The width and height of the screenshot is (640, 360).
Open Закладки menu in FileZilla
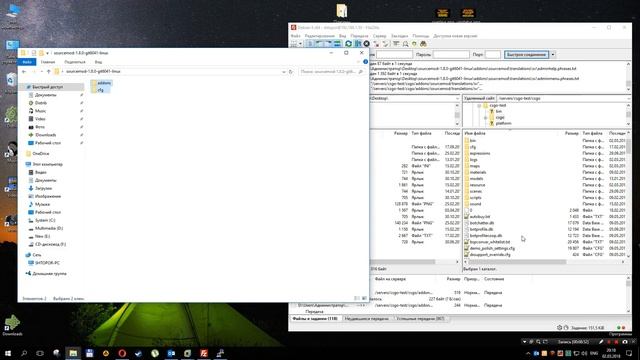(399, 36)
